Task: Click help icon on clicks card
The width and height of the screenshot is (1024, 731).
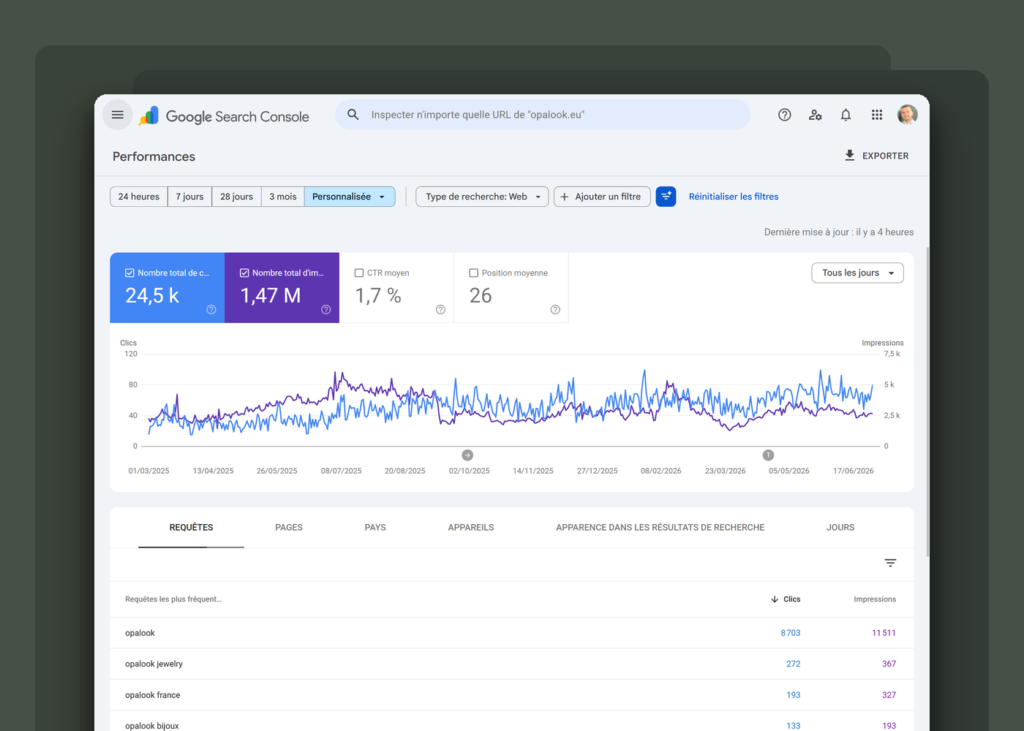Action: coord(211,310)
